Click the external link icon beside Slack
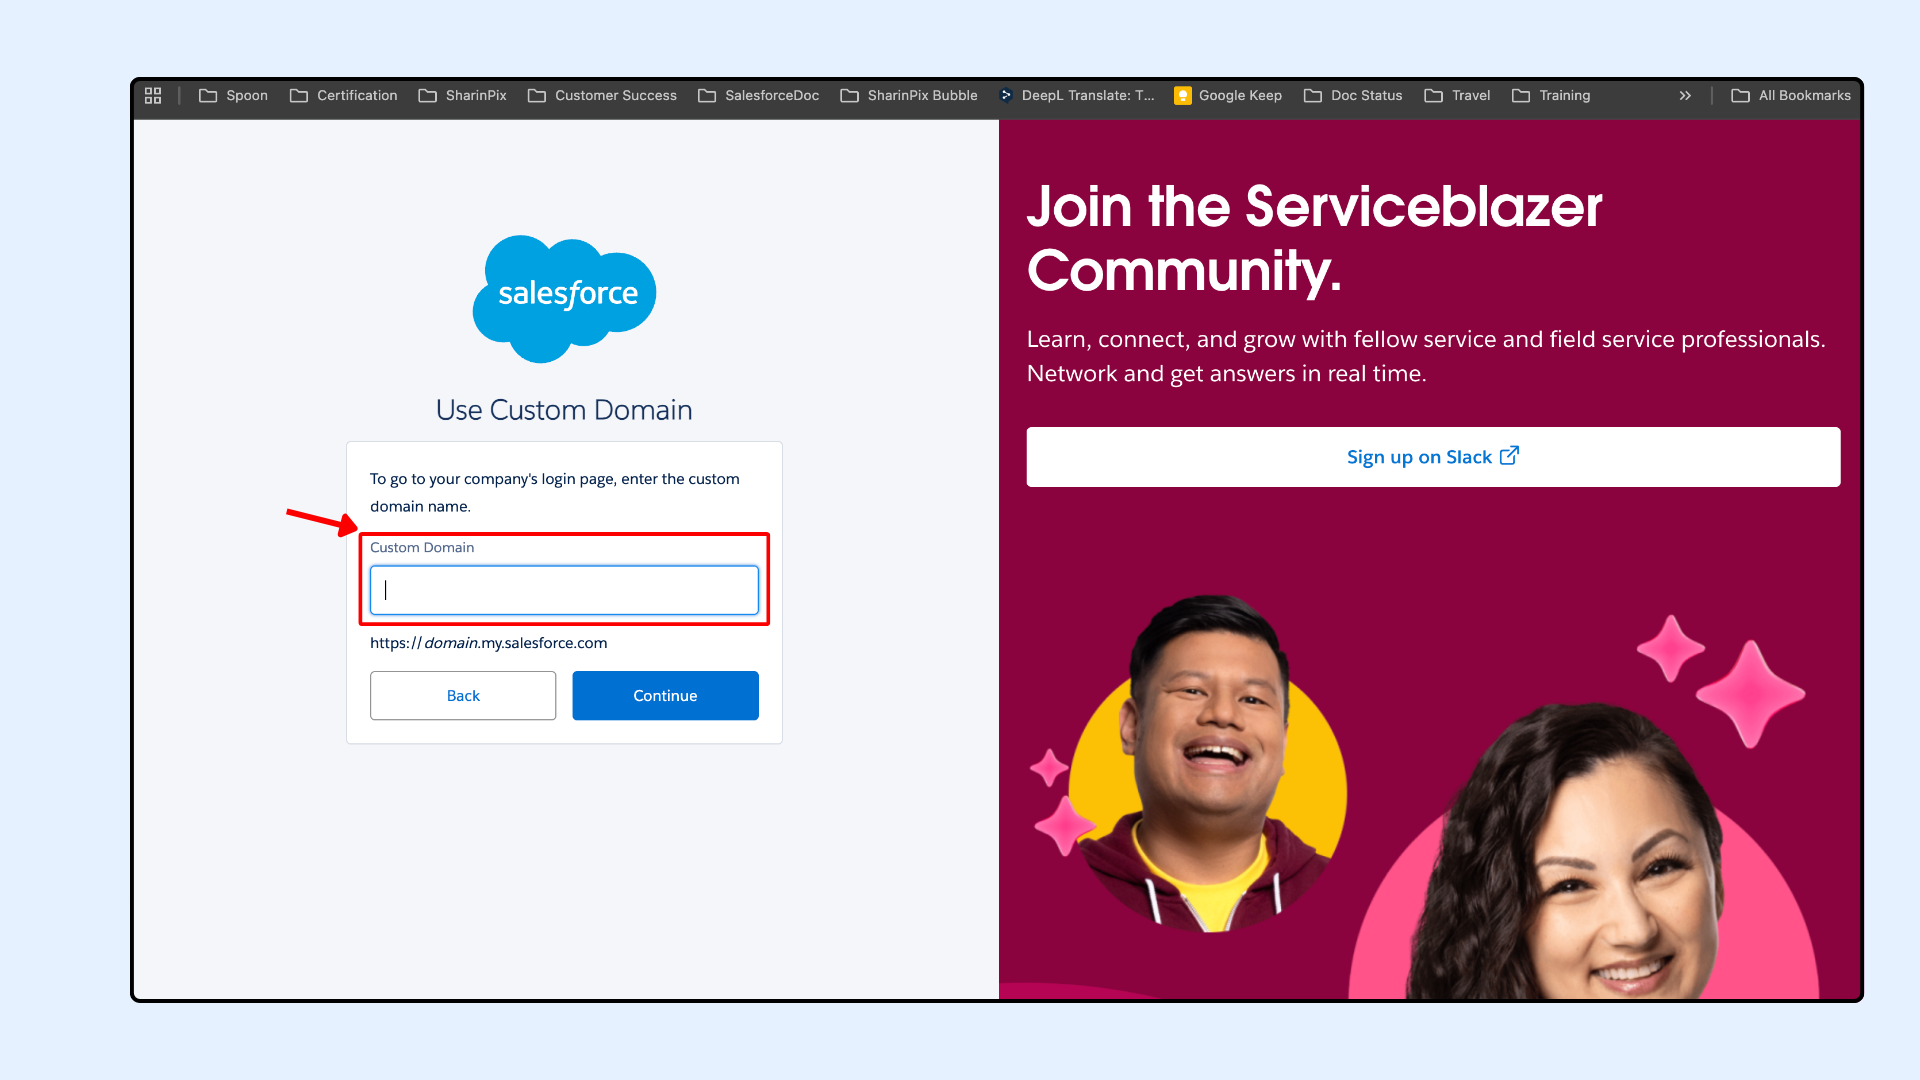1920x1080 pixels. click(x=1509, y=456)
